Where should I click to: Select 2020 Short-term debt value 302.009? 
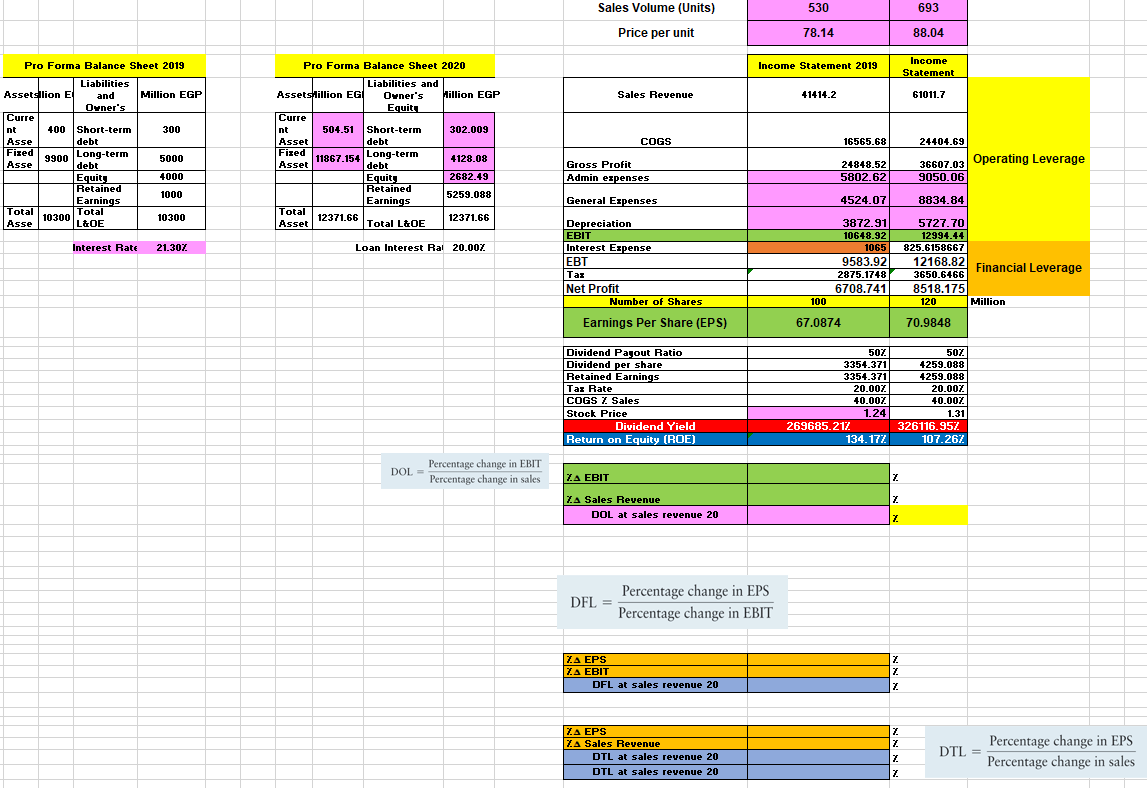(x=469, y=130)
